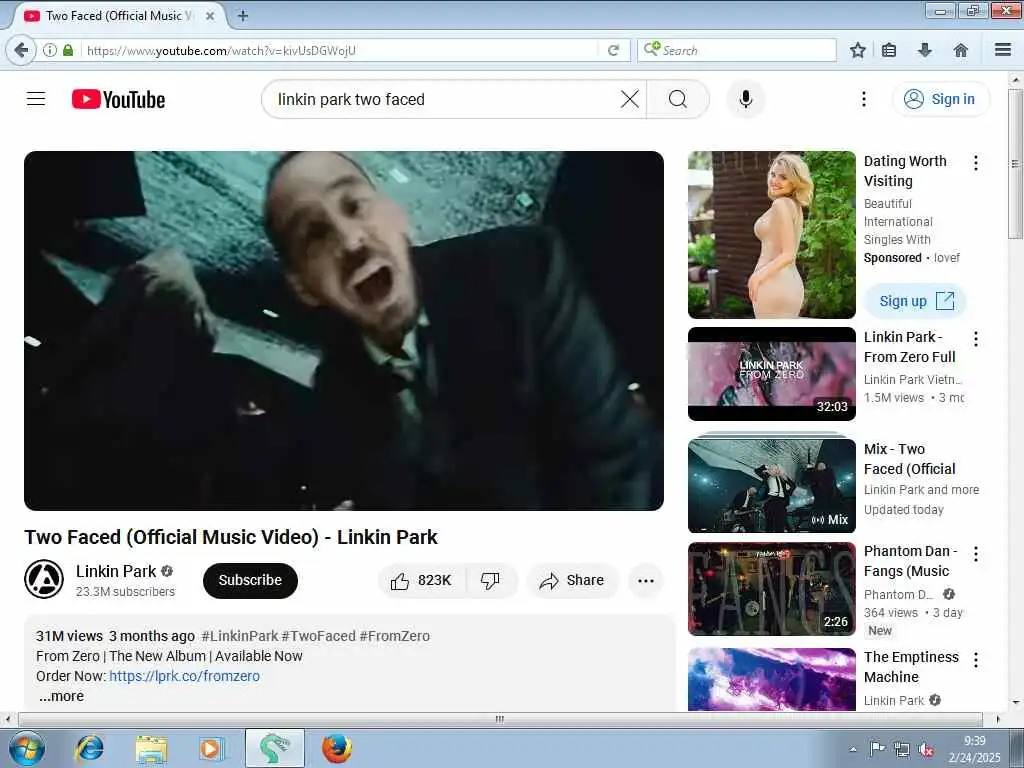Open Windows Media Player from taskbar

click(x=212, y=748)
